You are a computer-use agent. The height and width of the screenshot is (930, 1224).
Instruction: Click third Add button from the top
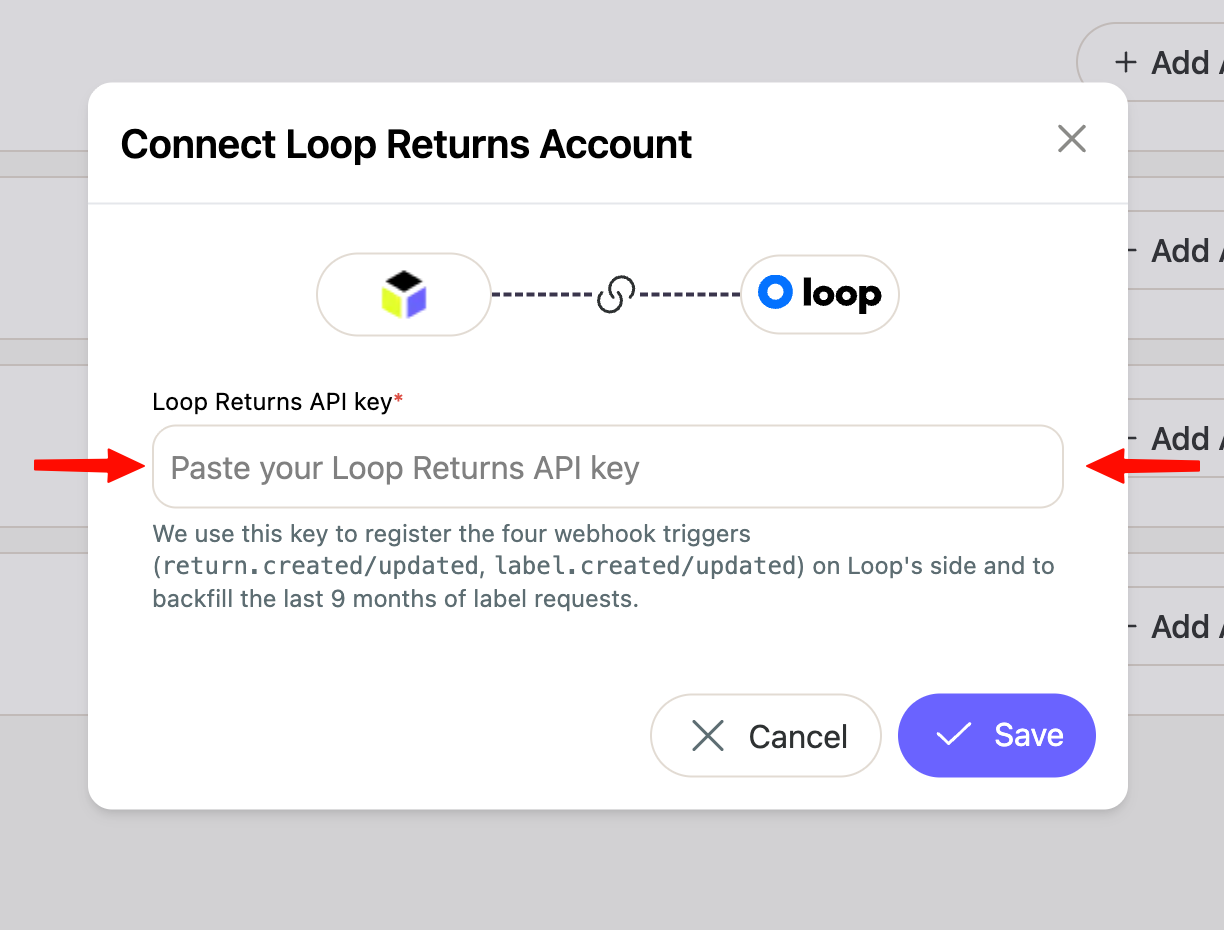(x=1176, y=438)
